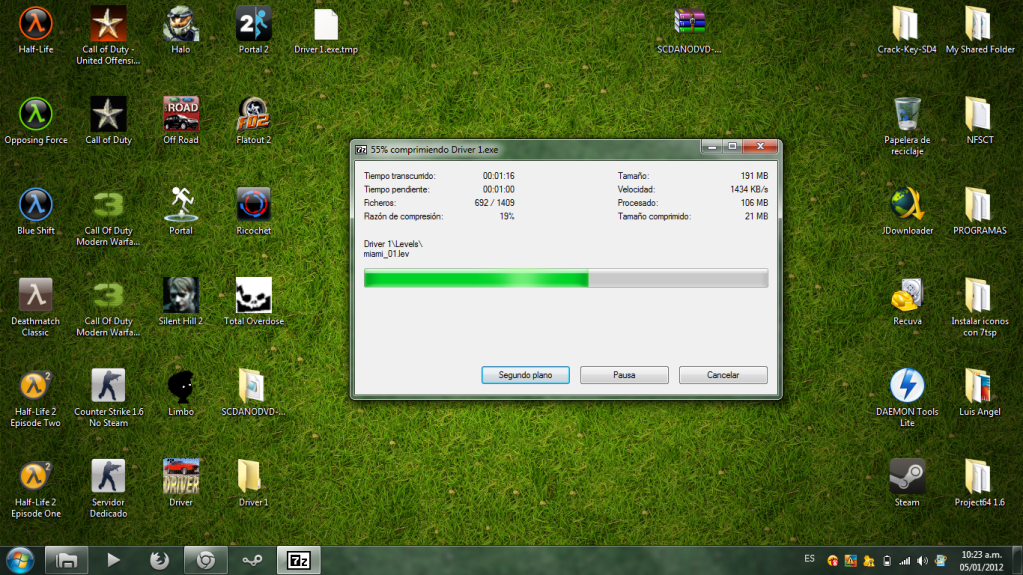The height and width of the screenshot is (575, 1023).
Task: Open the taskbar clock showing 10:23 a.m.
Action: 981,561
